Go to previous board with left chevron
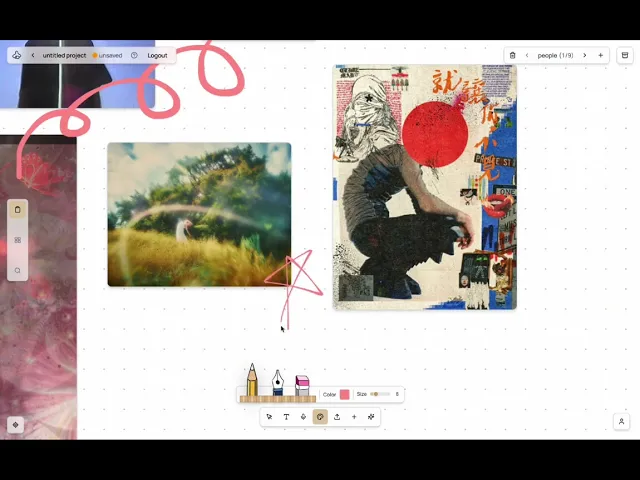The image size is (640, 480). click(527, 55)
